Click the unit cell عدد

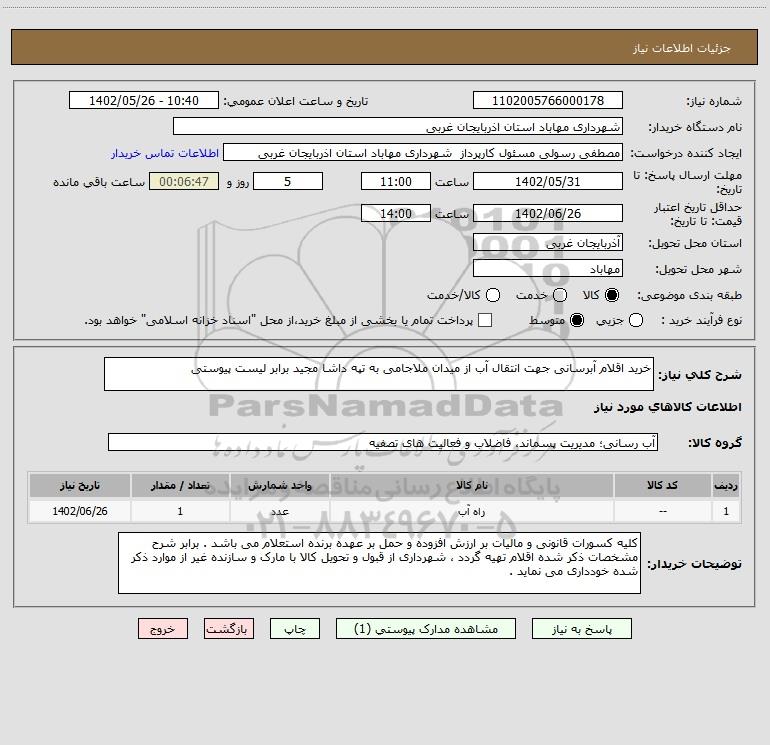[279, 511]
